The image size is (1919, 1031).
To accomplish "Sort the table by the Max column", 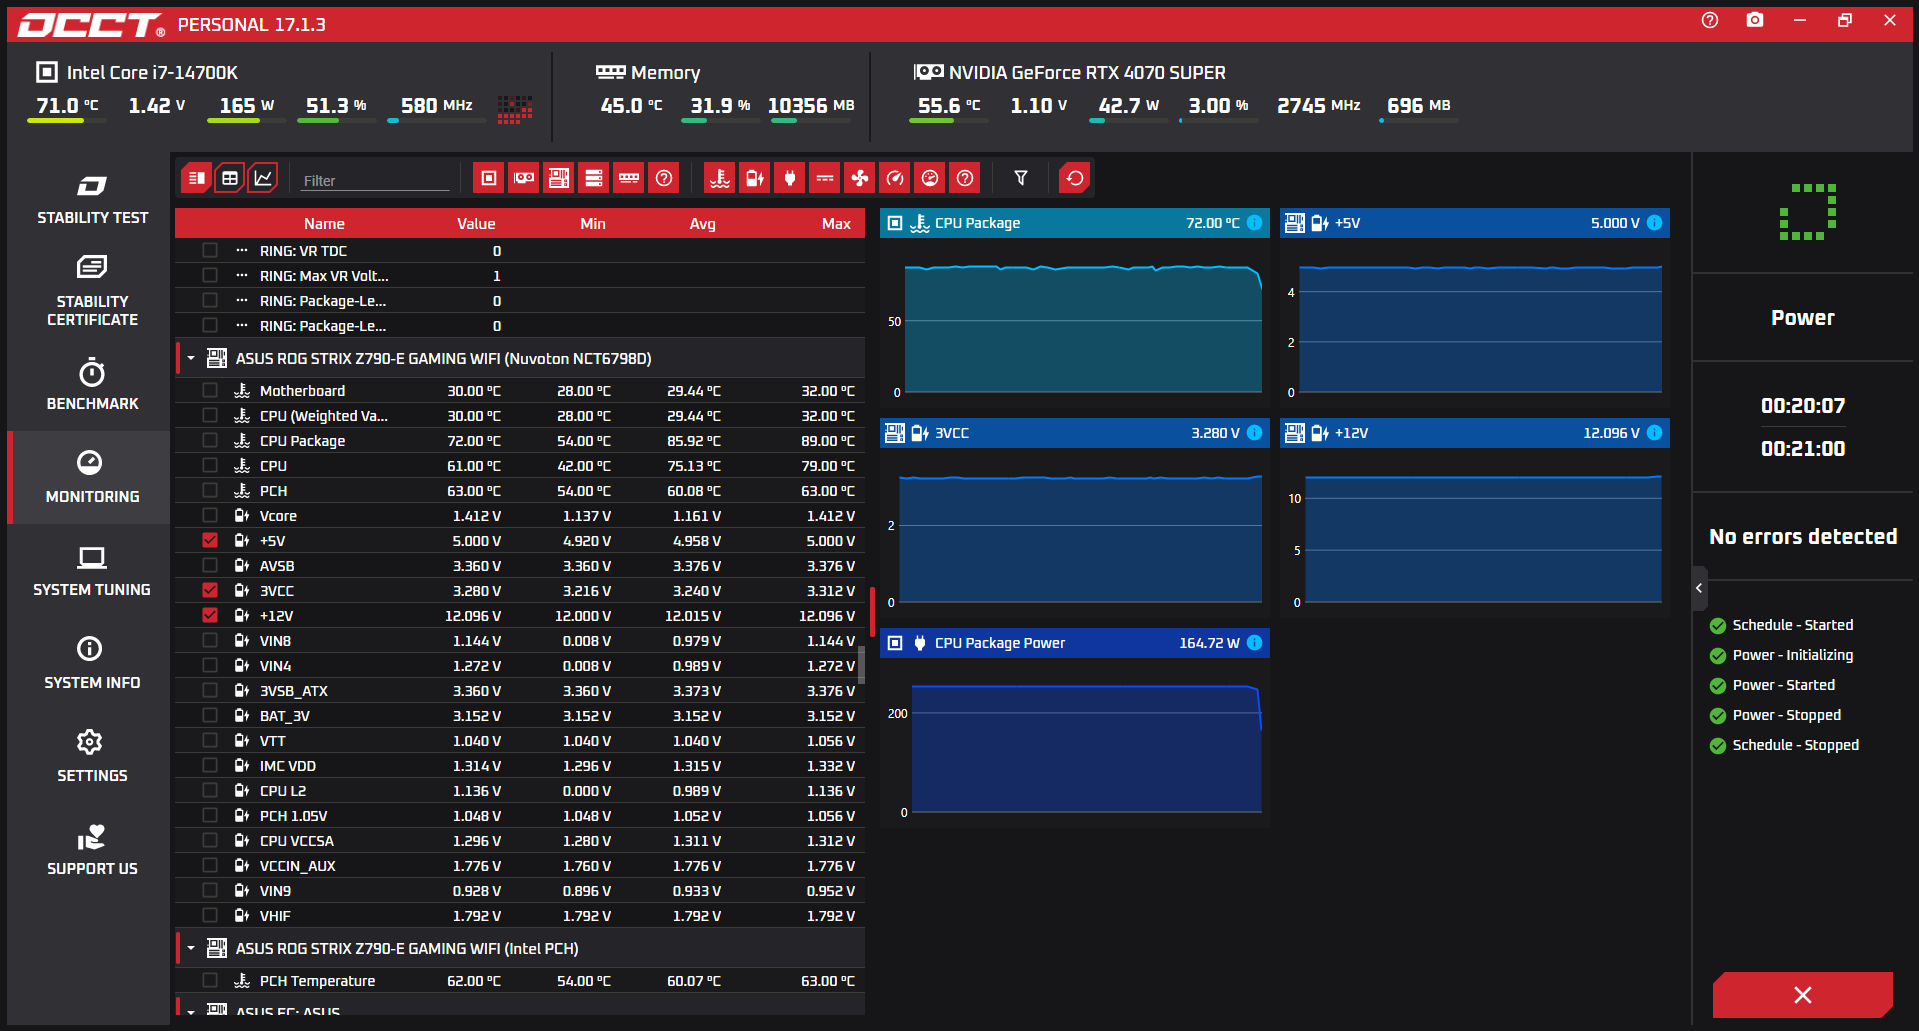I will click(836, 224).
